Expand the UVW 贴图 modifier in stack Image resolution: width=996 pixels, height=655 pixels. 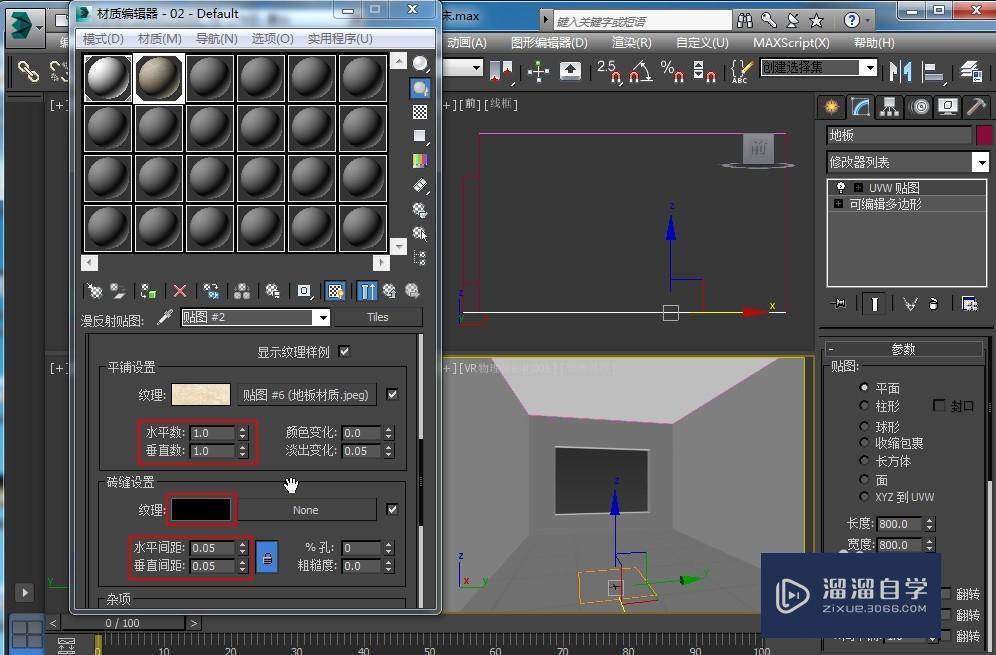pos(857,187)
